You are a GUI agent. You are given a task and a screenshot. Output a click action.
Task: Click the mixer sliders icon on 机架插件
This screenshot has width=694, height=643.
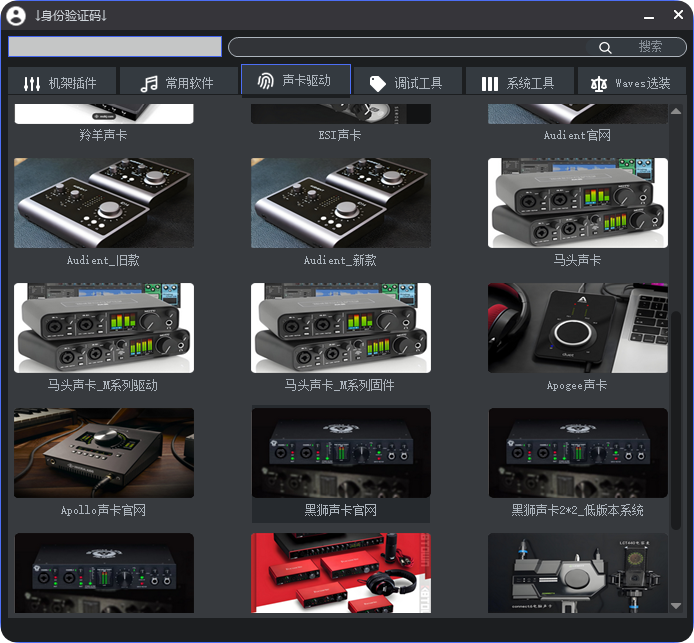click(32, 83)
